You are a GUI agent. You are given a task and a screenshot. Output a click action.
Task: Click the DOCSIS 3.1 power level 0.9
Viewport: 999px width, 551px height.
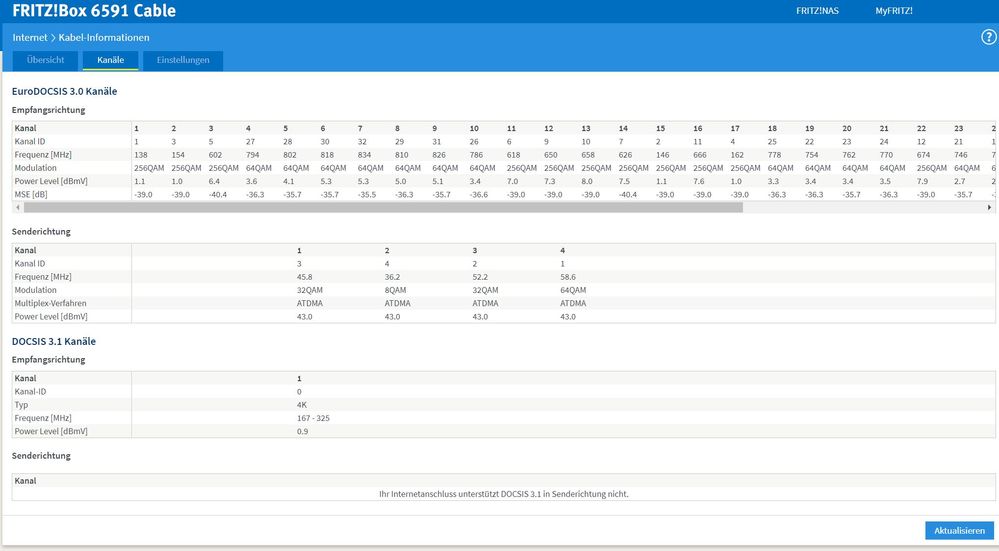(303, 432)
